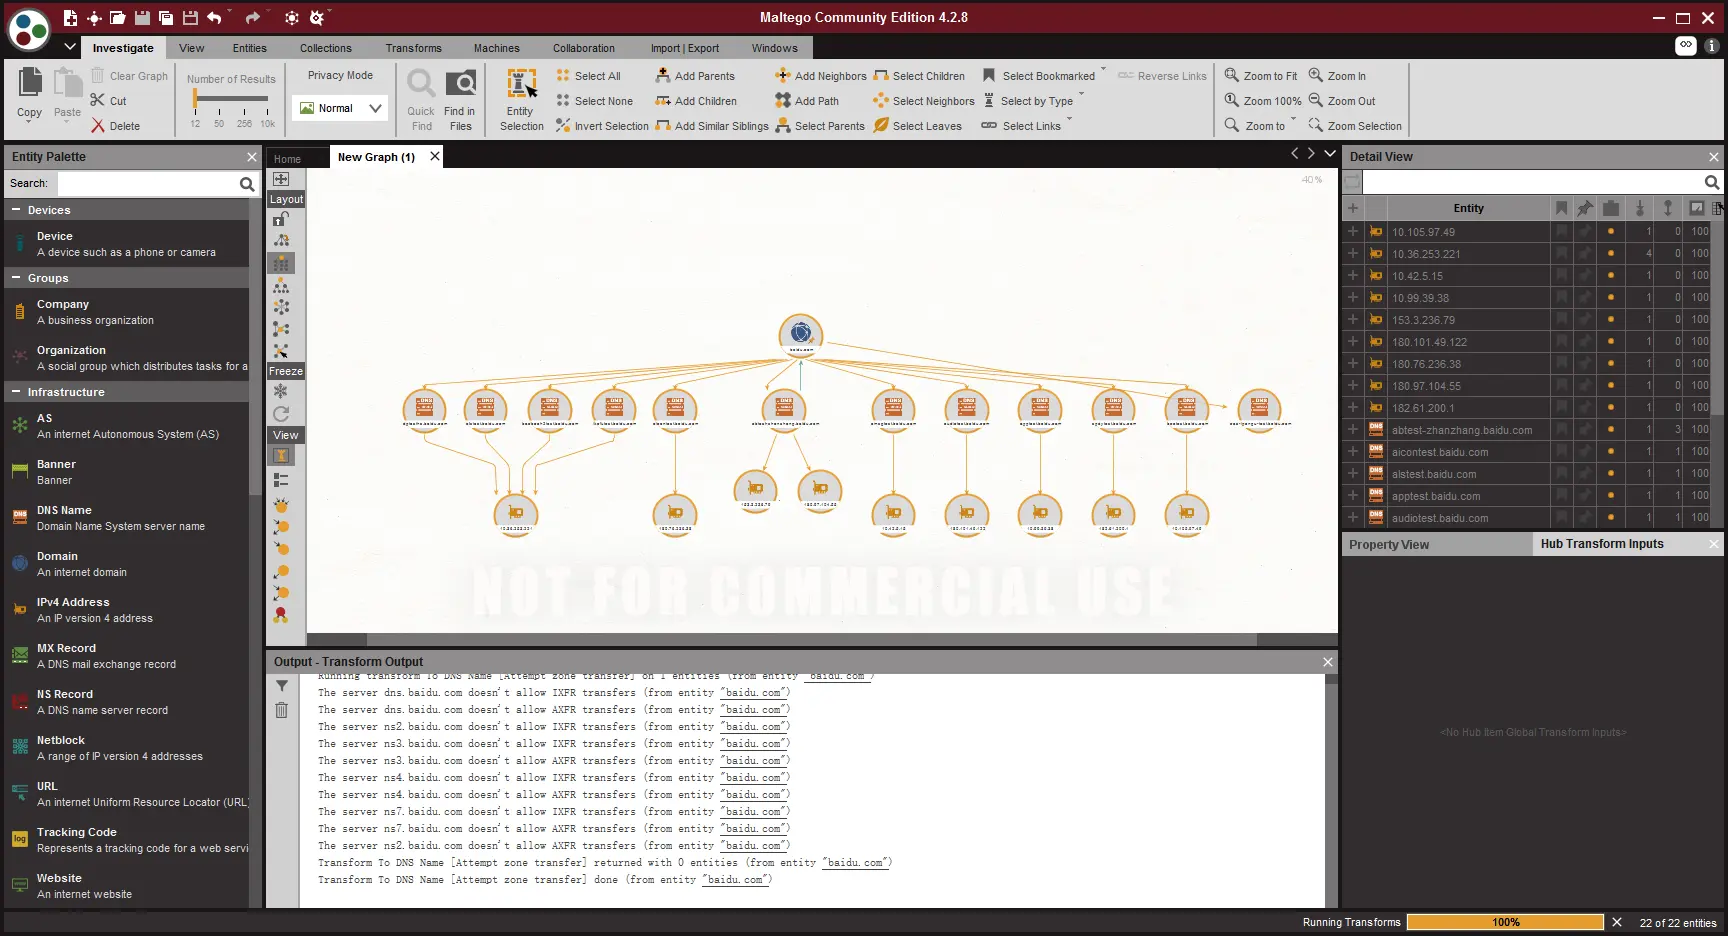Expand the 10.42.5.15 row details
This screenshot has width=1728, height=936.
[1353, 275]
